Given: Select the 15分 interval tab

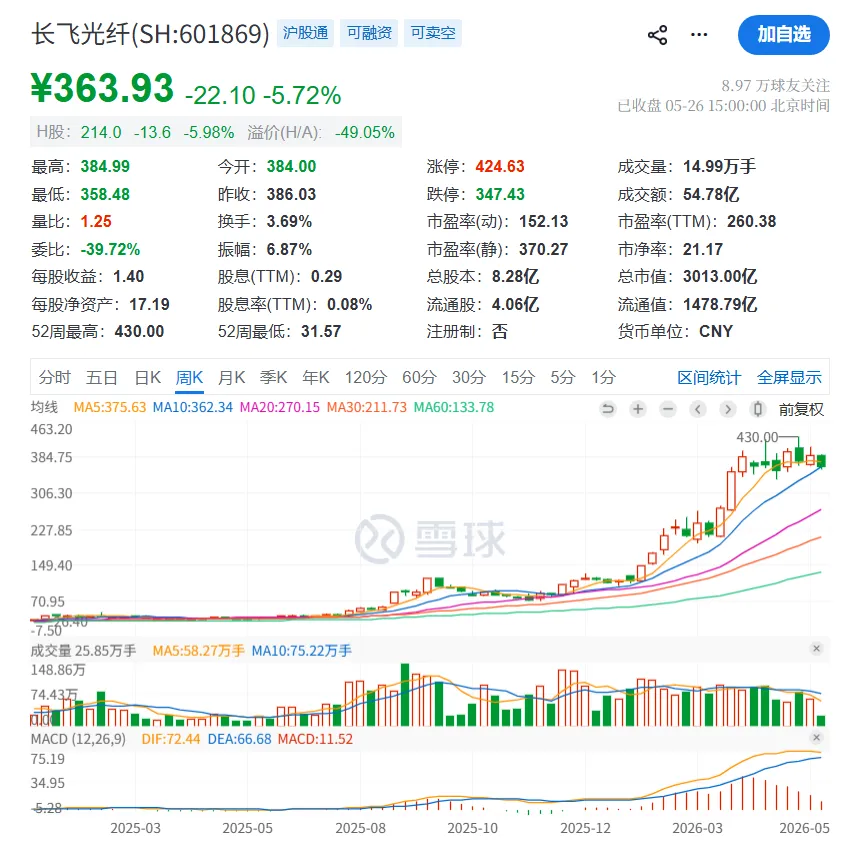Looking at the screenshot, I should point(518,377).
